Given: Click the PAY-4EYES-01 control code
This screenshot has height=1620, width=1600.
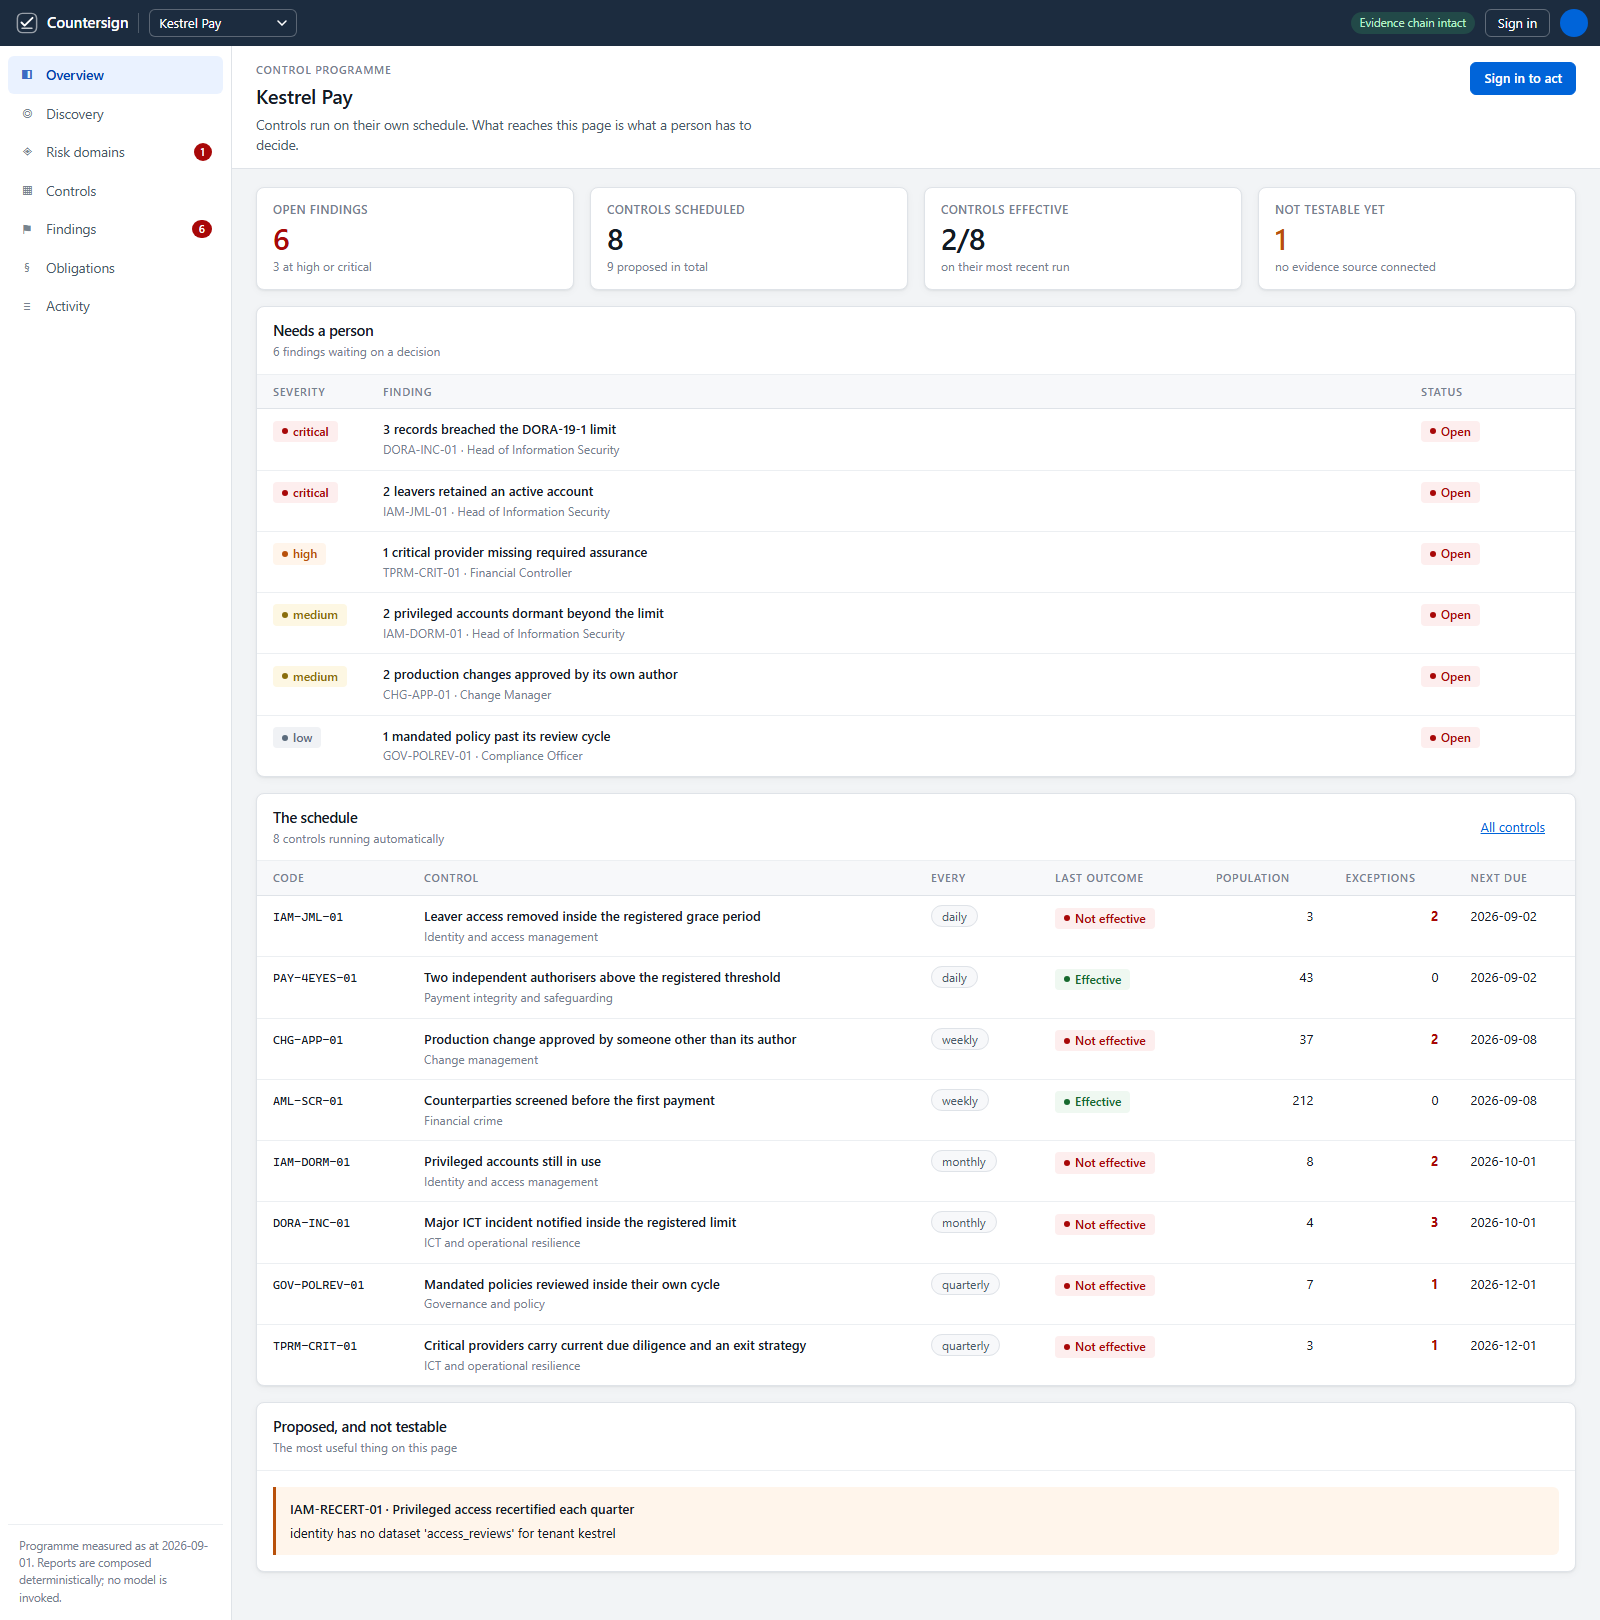Looking at the screenshot, I should (x=315, y=978).
